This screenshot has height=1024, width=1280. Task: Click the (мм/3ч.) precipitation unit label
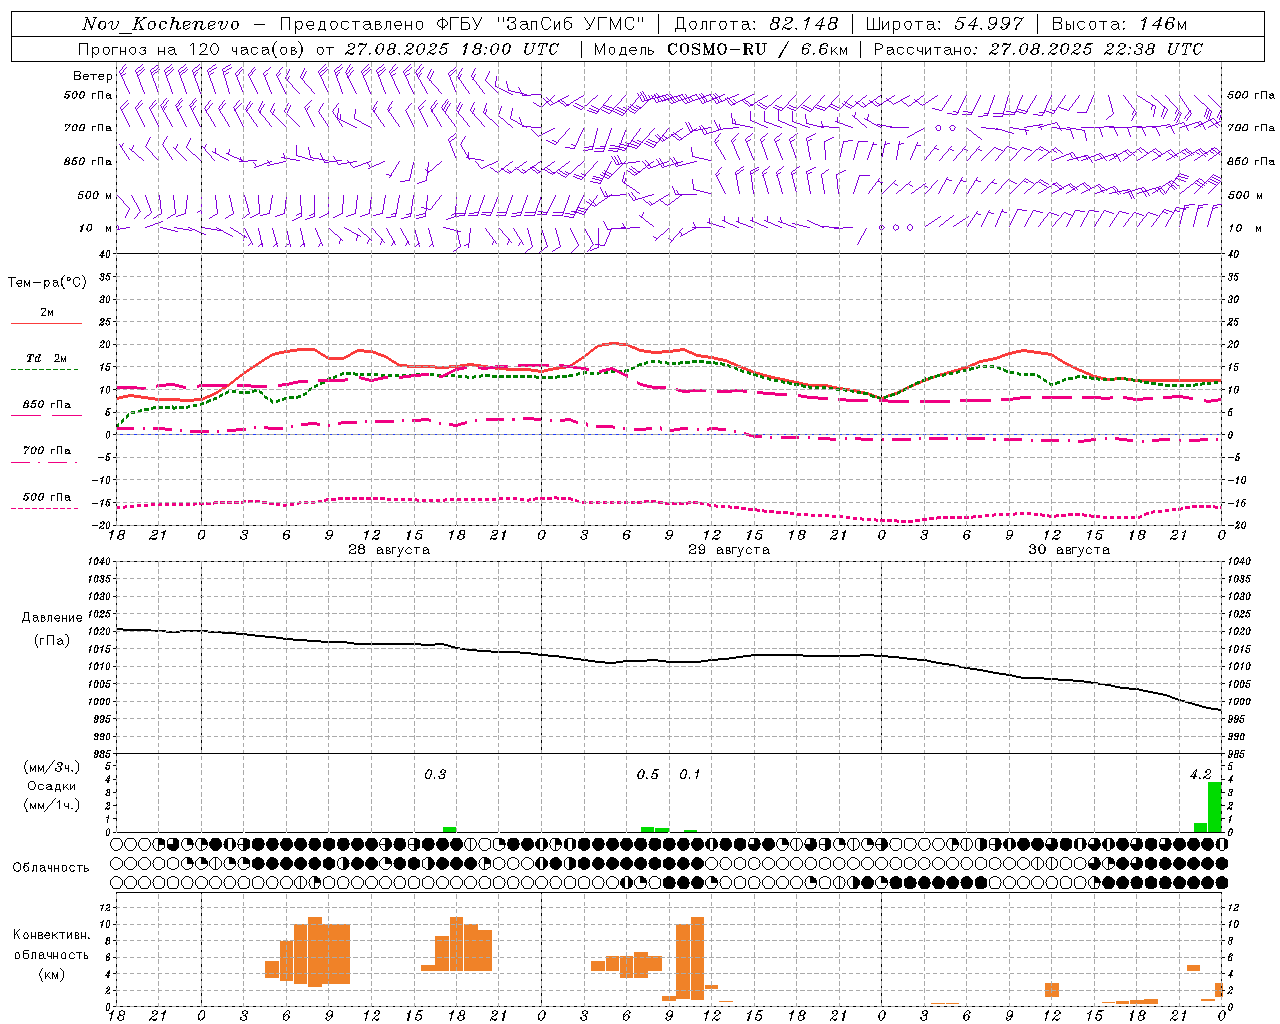pos(52,767)
